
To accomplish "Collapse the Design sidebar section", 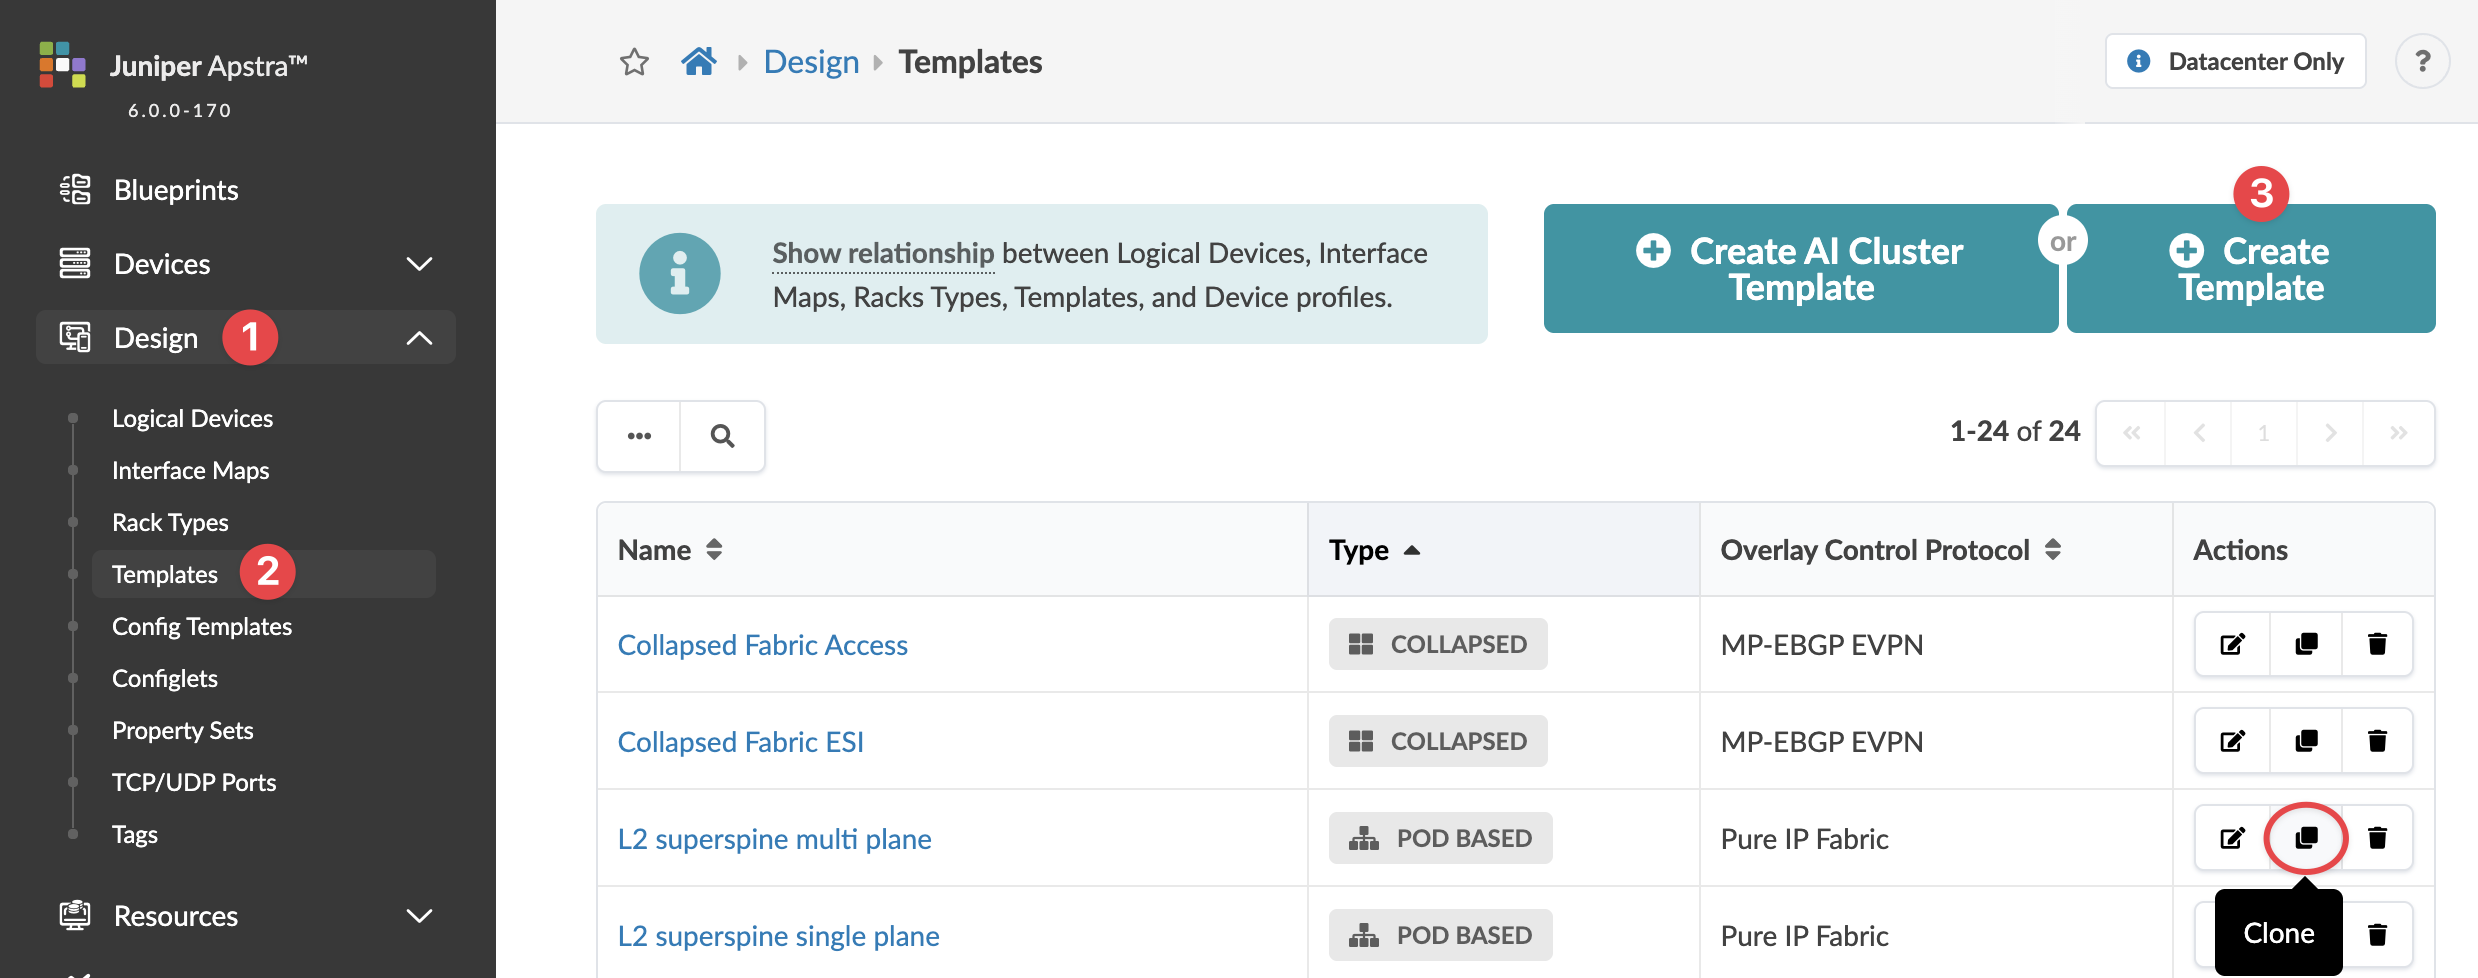I will pos(419,338).
